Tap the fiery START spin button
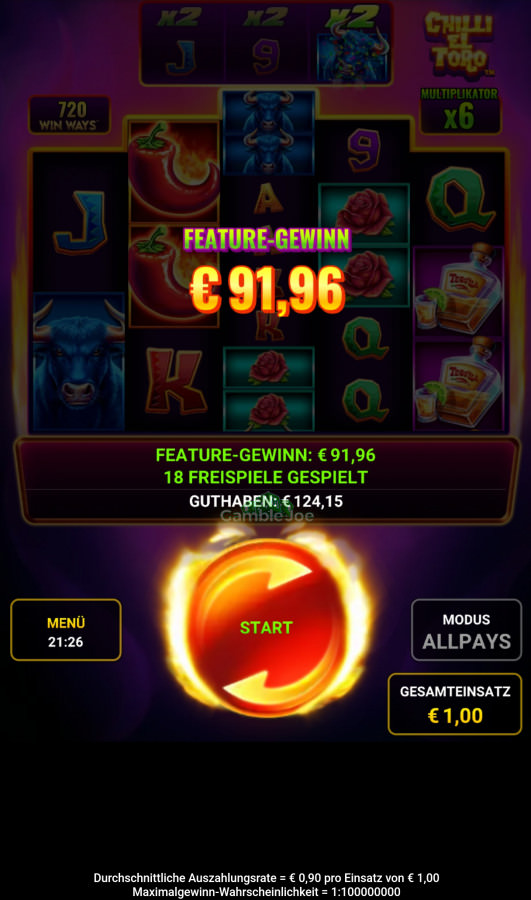The image size is (531, 900). point(266,627)
